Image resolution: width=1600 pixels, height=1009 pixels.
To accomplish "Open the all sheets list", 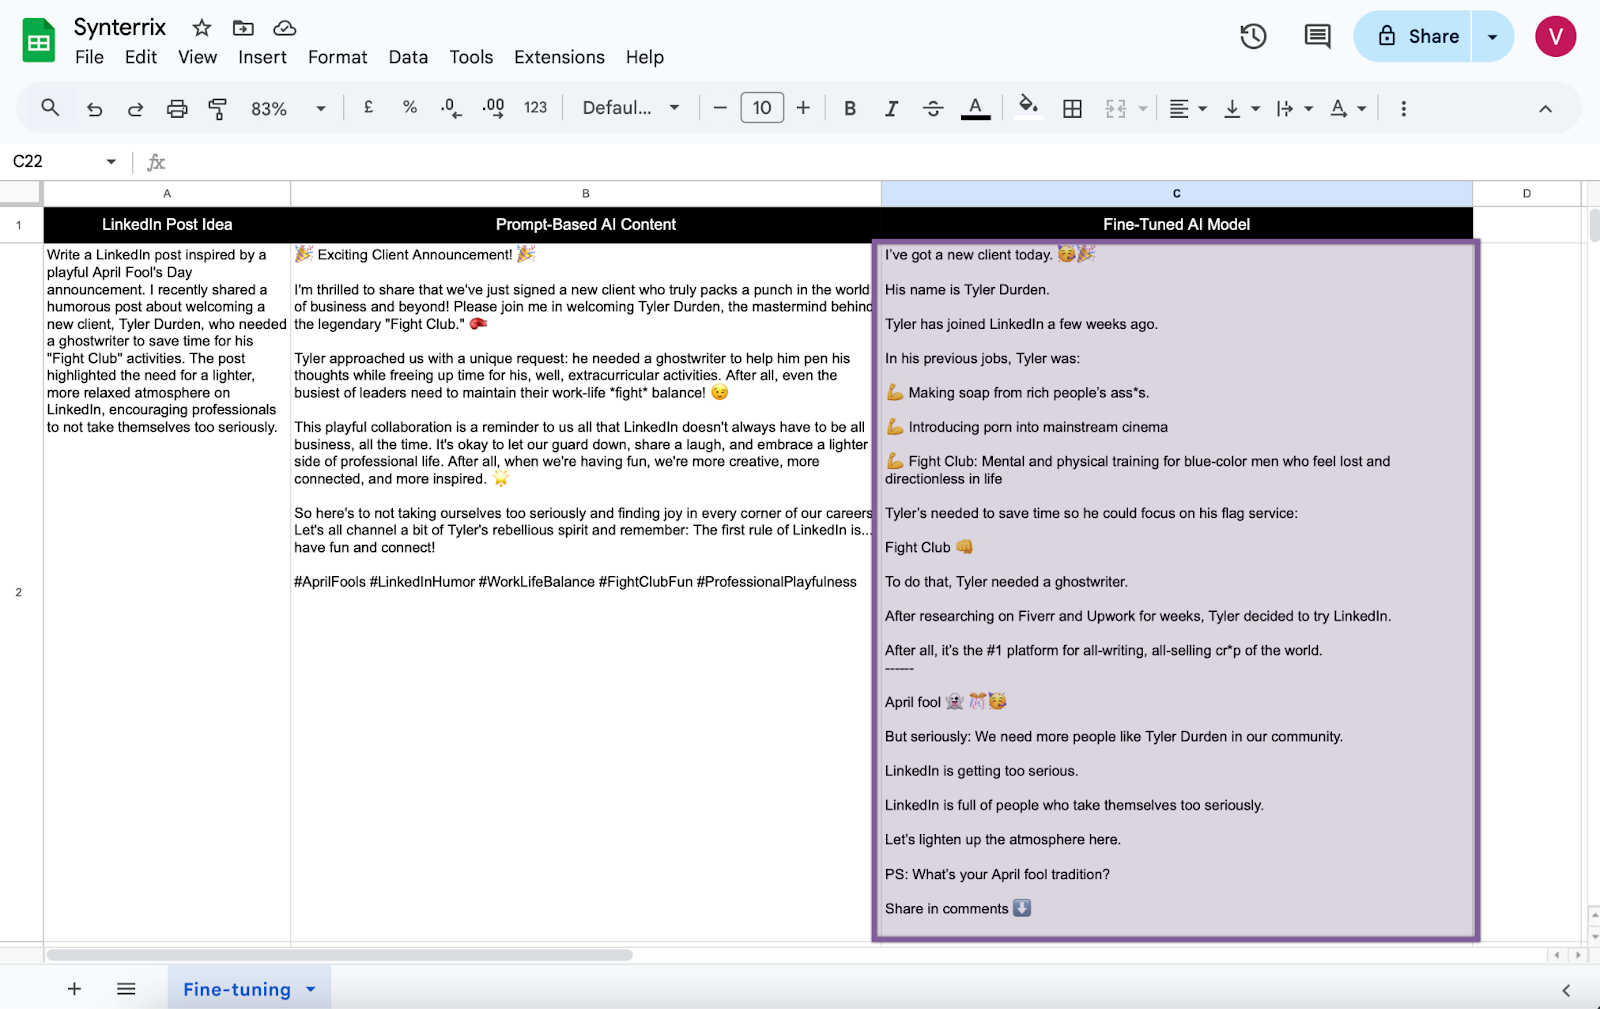I will pyautogui.click(x=126, y=989).
